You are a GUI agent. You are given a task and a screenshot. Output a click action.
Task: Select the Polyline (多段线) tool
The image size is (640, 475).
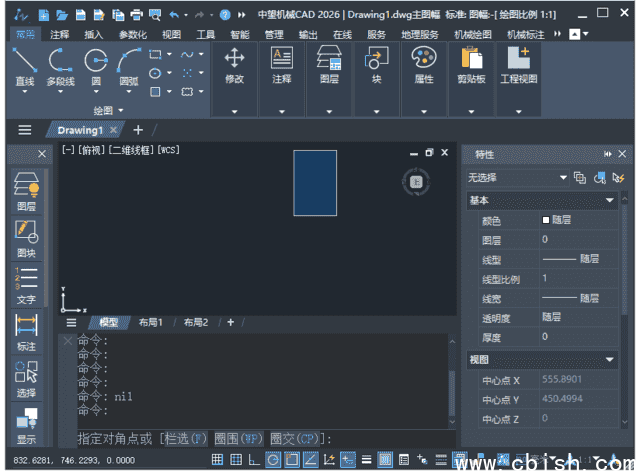(x=60, y=66)
